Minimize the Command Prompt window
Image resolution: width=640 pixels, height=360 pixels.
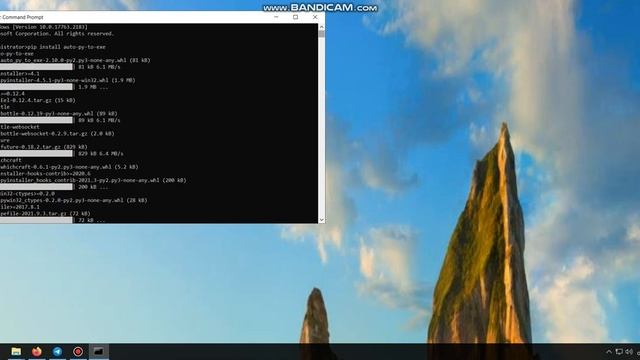pos(276,17)
